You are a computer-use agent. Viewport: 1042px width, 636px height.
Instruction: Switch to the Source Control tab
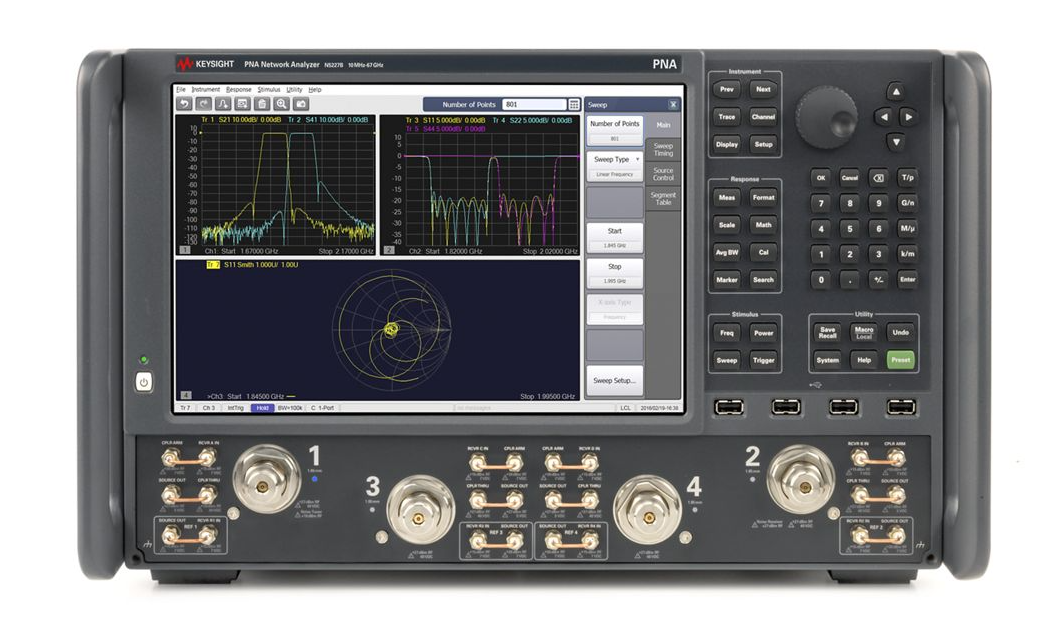[663, 174]
